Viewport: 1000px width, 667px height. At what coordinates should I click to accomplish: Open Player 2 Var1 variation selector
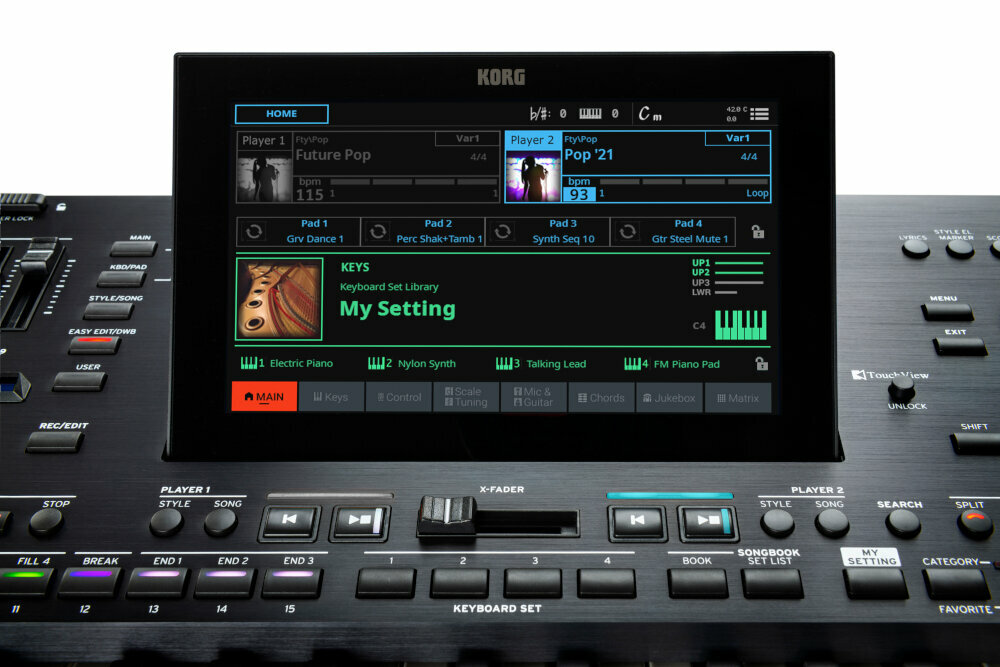tap(737, 138)
